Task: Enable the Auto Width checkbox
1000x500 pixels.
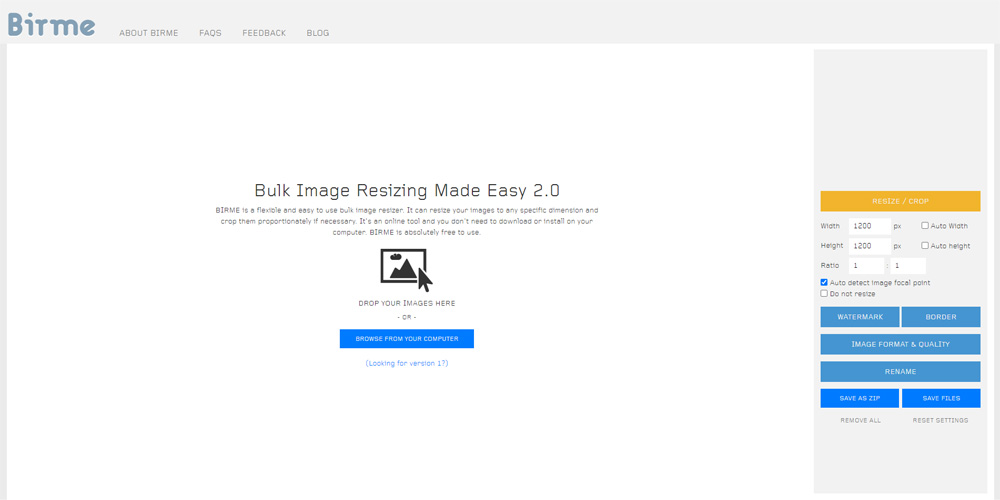Action: (x=925, y=226)
